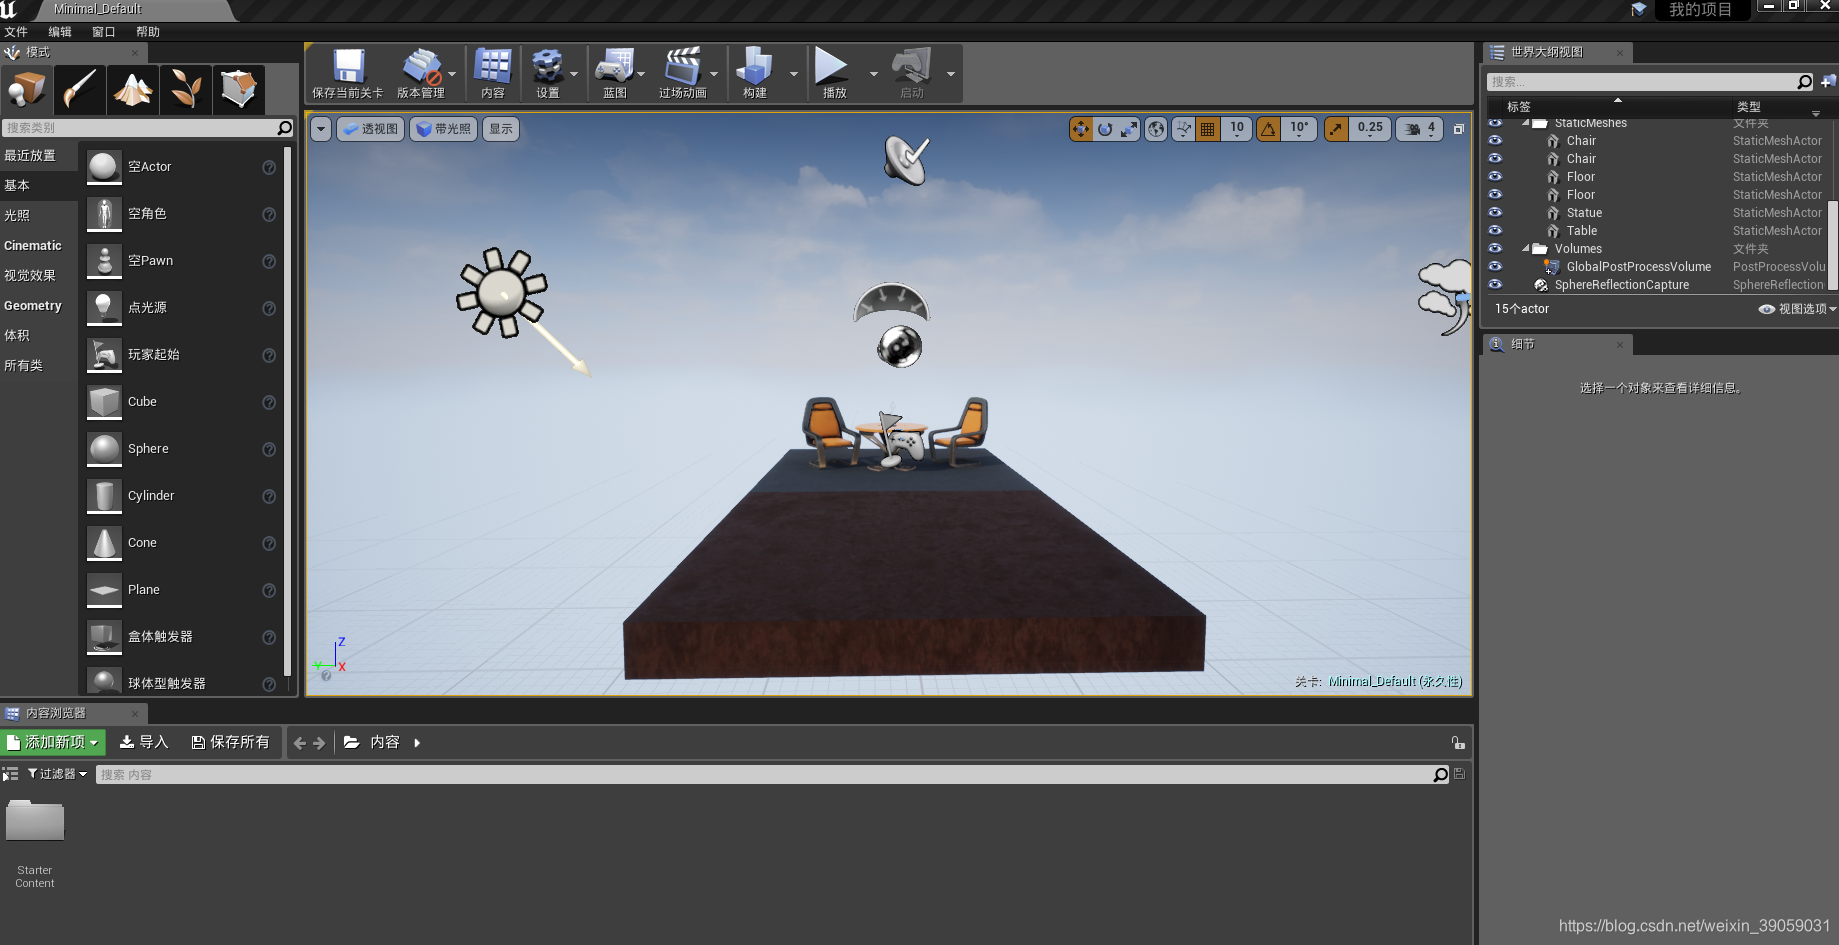Viewport: 1839px width, 945px height.
Task: Toggle visibility of Statue actor
Action: [x=1495, y=213]
